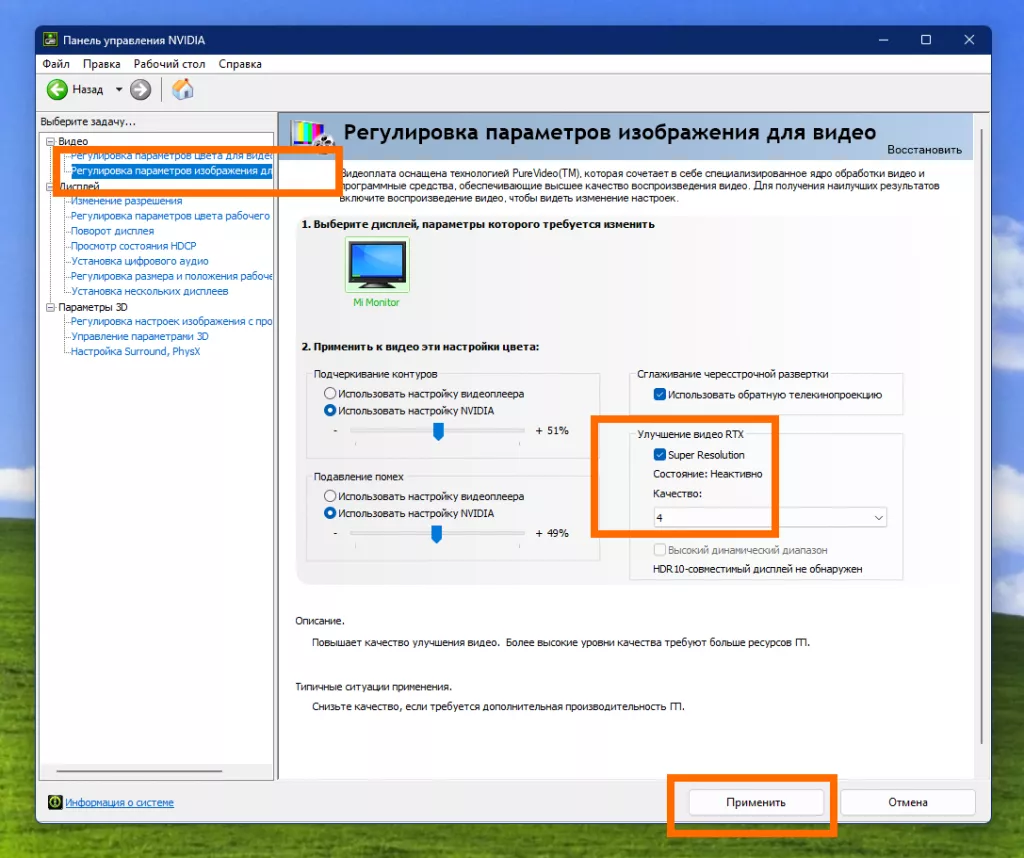Select the Mi Monitor display thumbnail
This screenshot has width=1024, height=858.
pos(377,264)
